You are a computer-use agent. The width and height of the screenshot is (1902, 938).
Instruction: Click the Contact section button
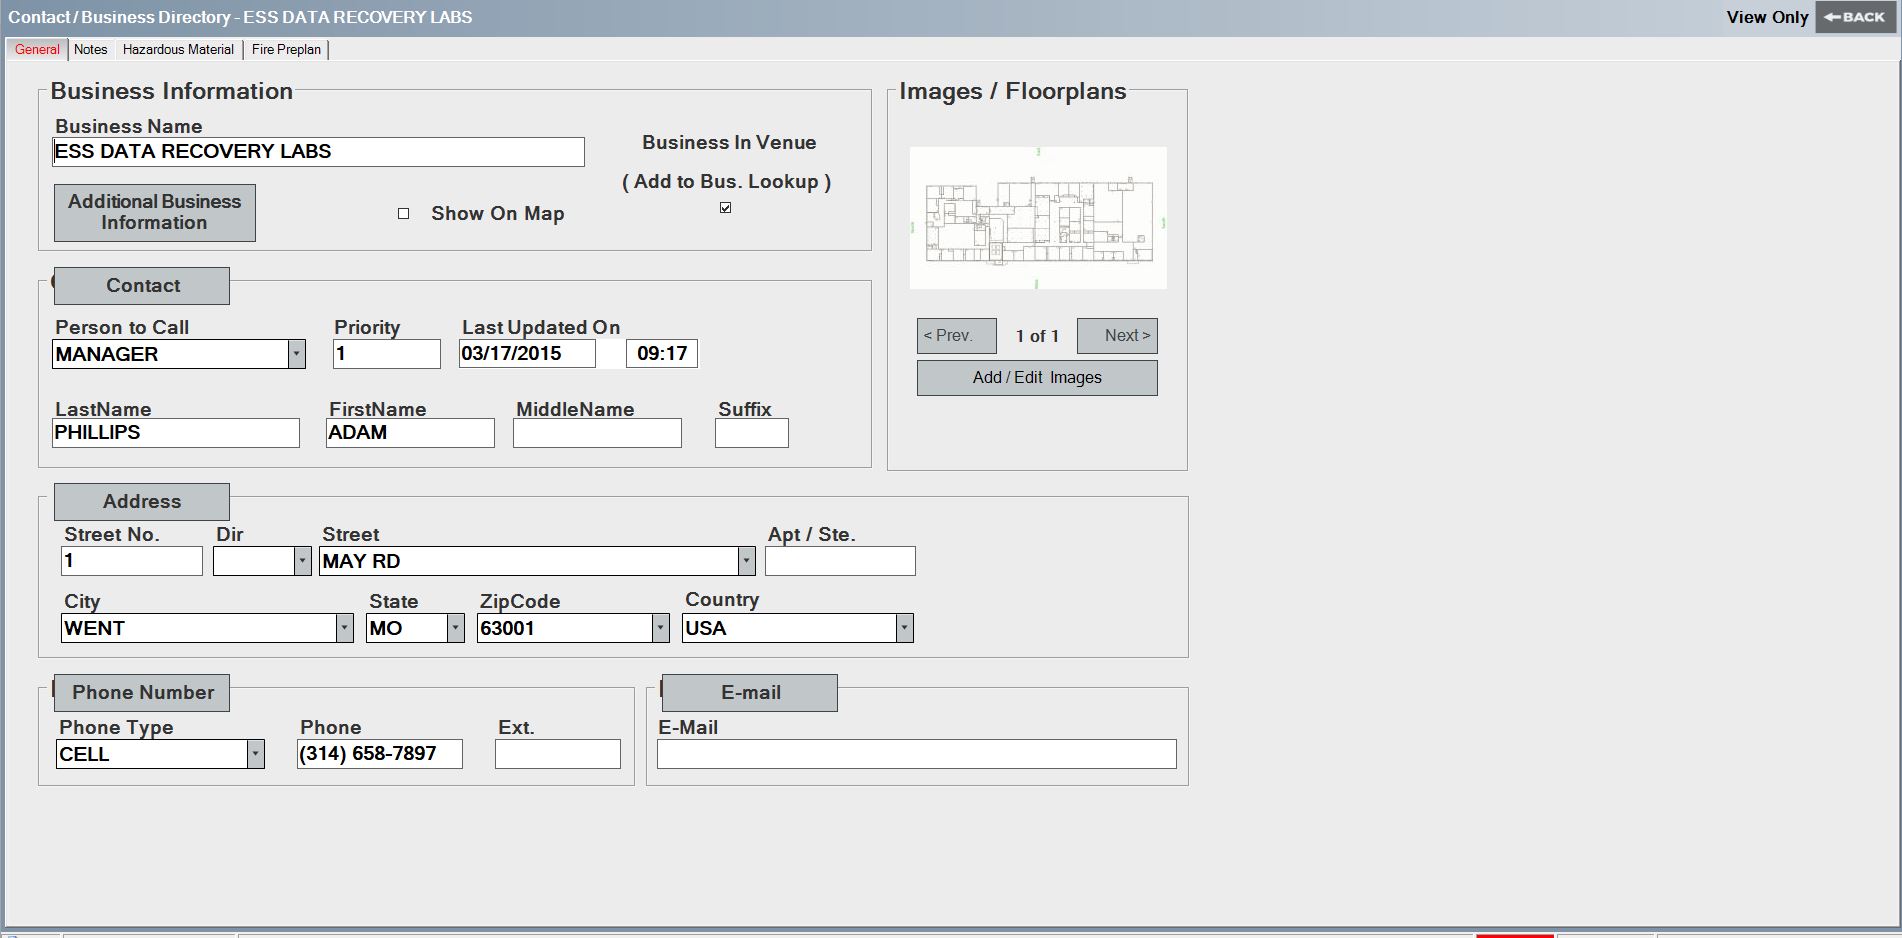pos(142,286)
